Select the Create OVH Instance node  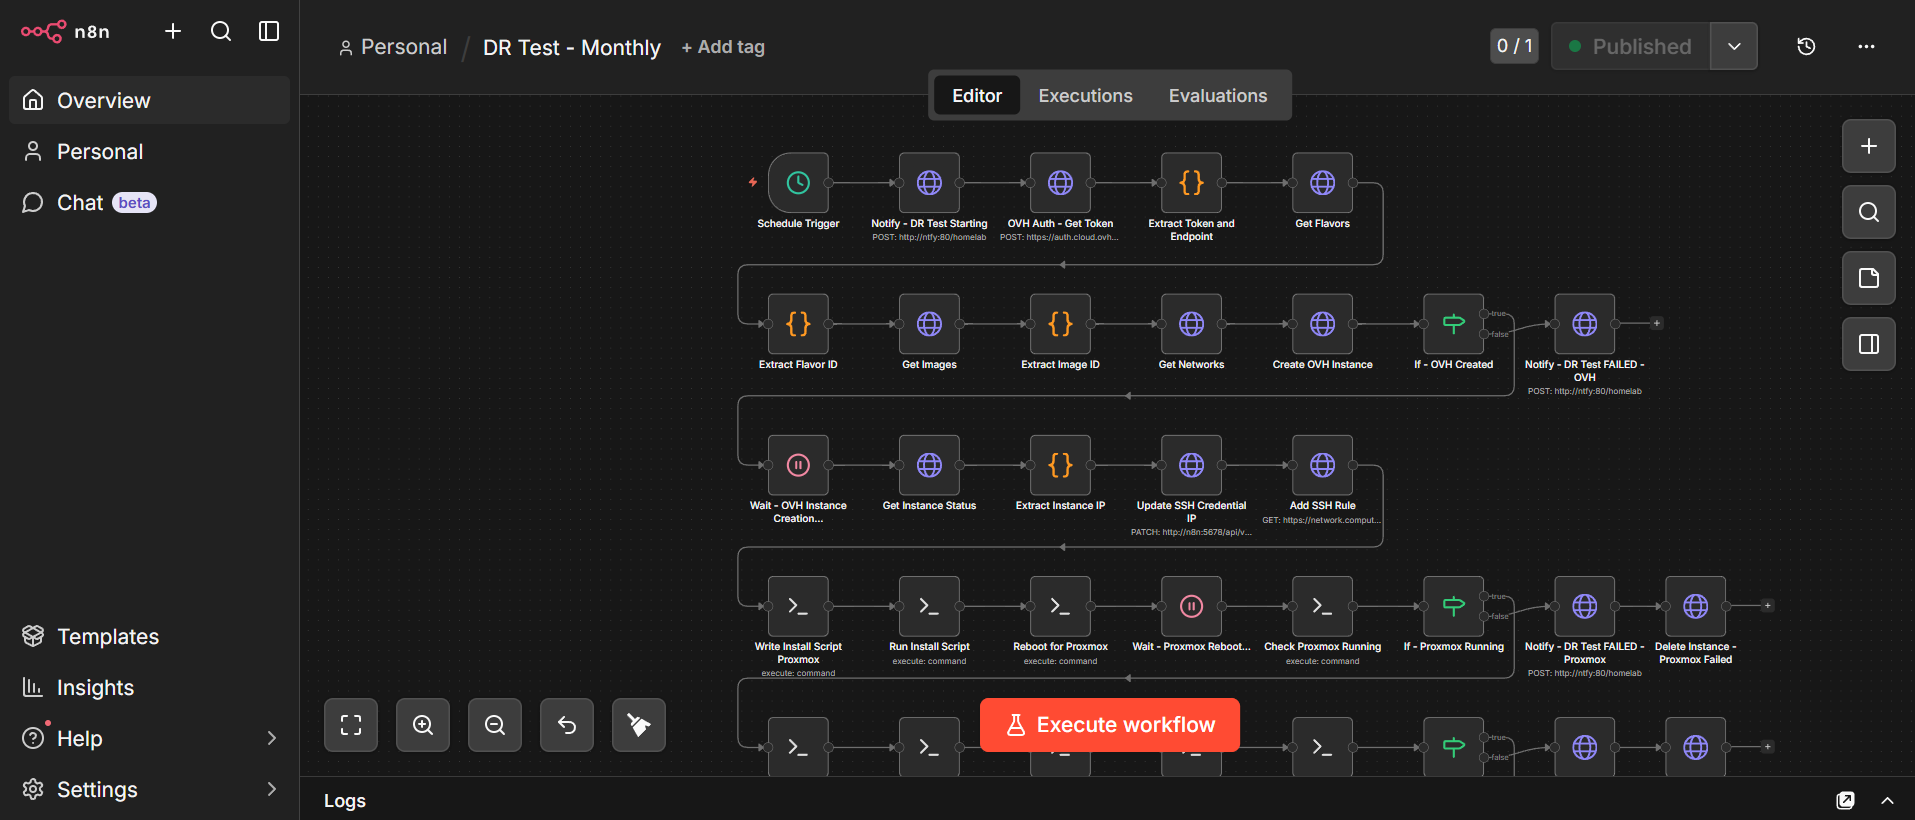[1322, 324]
